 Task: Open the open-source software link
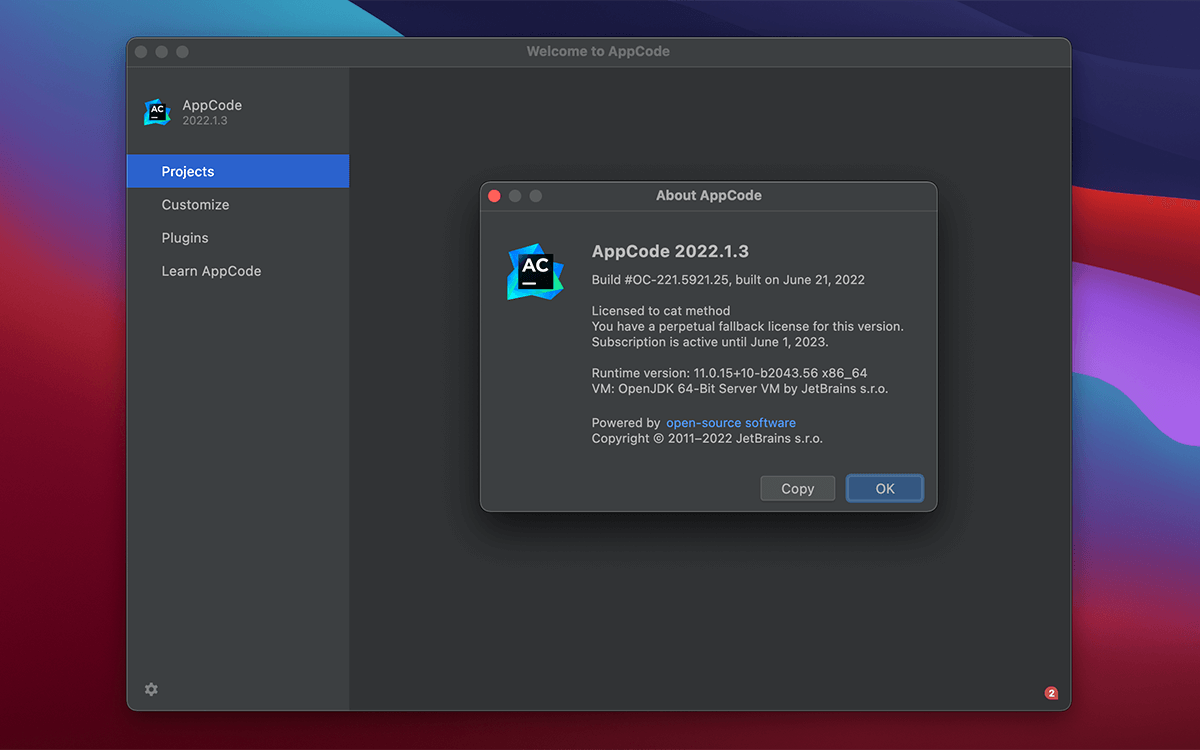pos(731,423)
